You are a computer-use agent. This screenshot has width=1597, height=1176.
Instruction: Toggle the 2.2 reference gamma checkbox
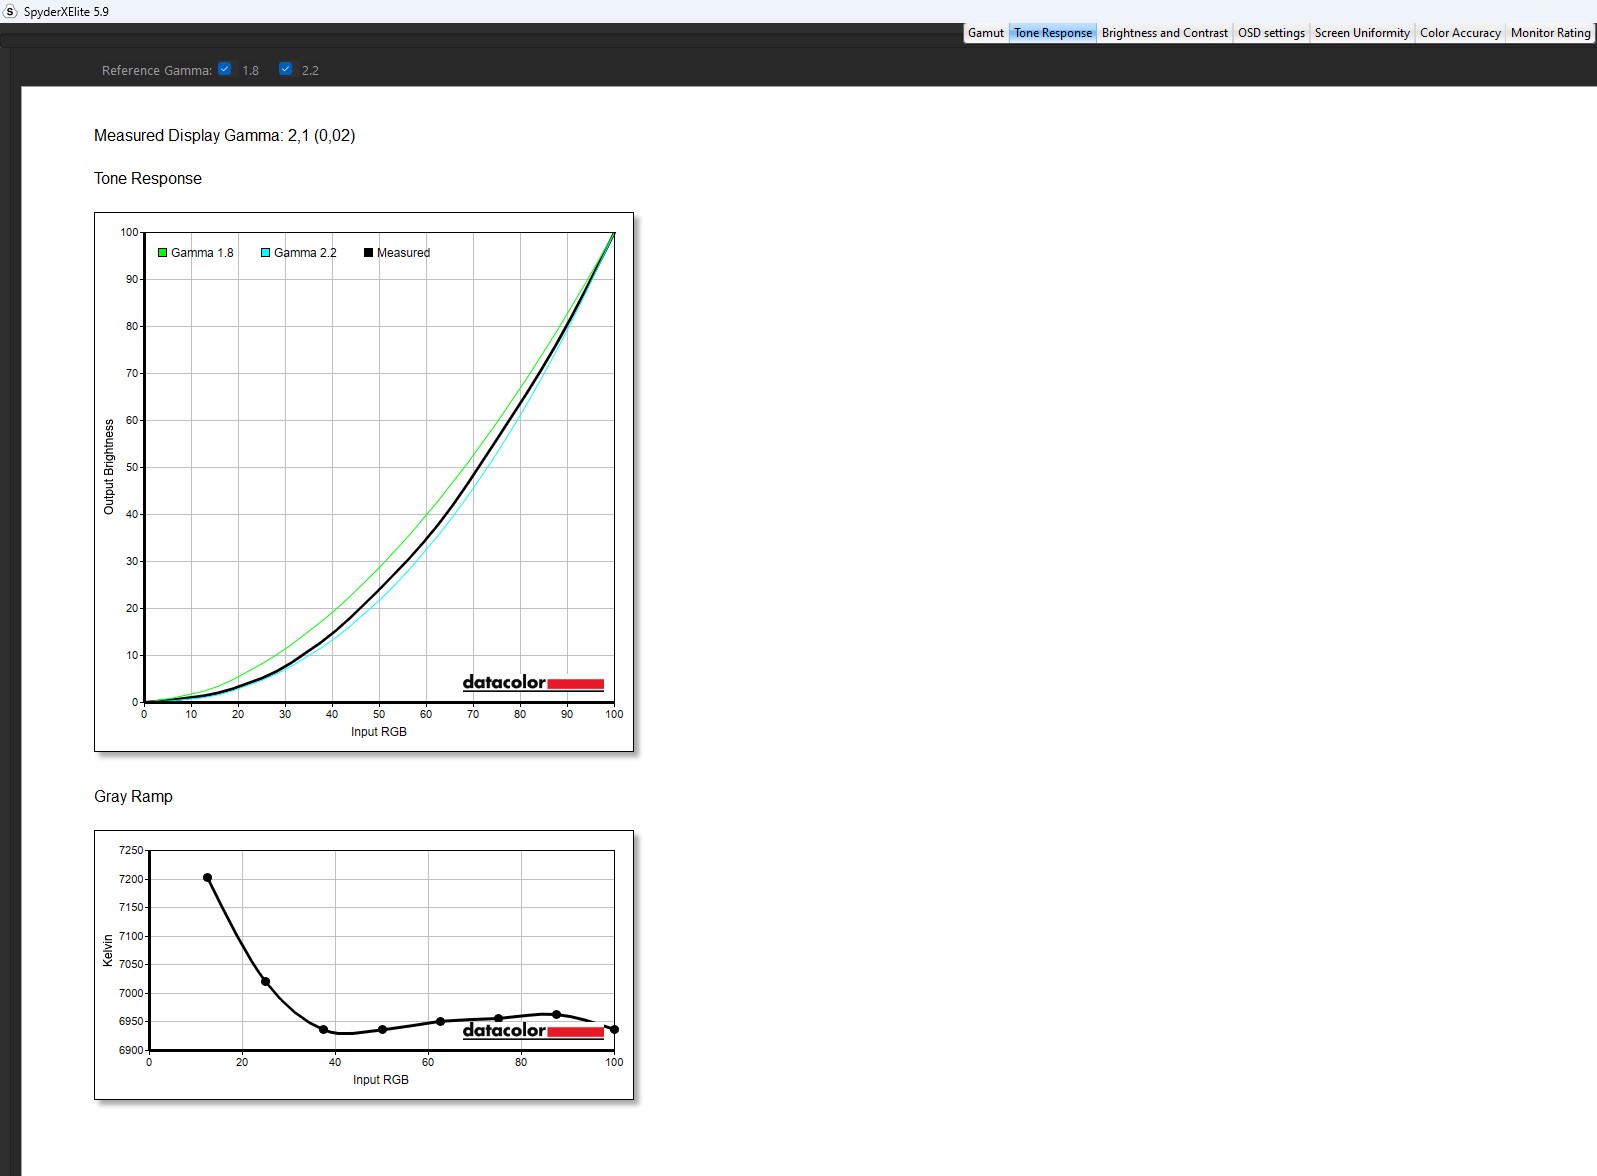285,69
